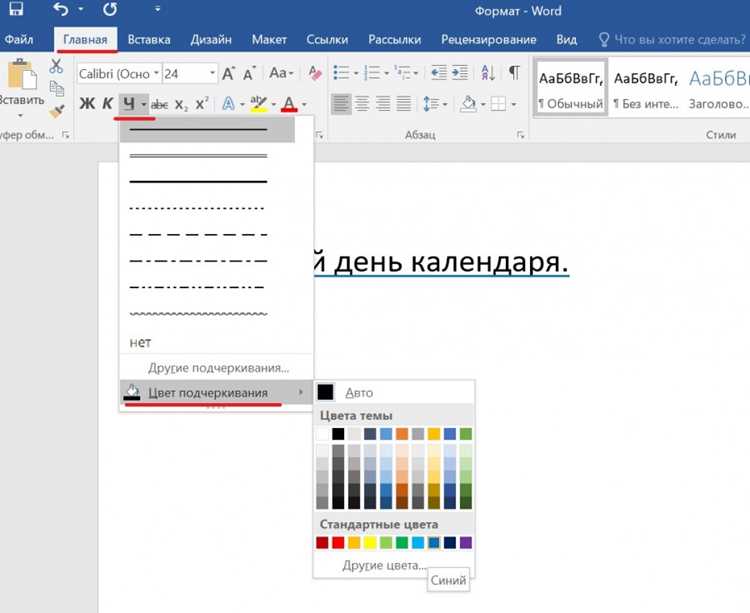750x613 pixels.
Task: Toggle strikethrough abc formatting
Action: (159, 104)
